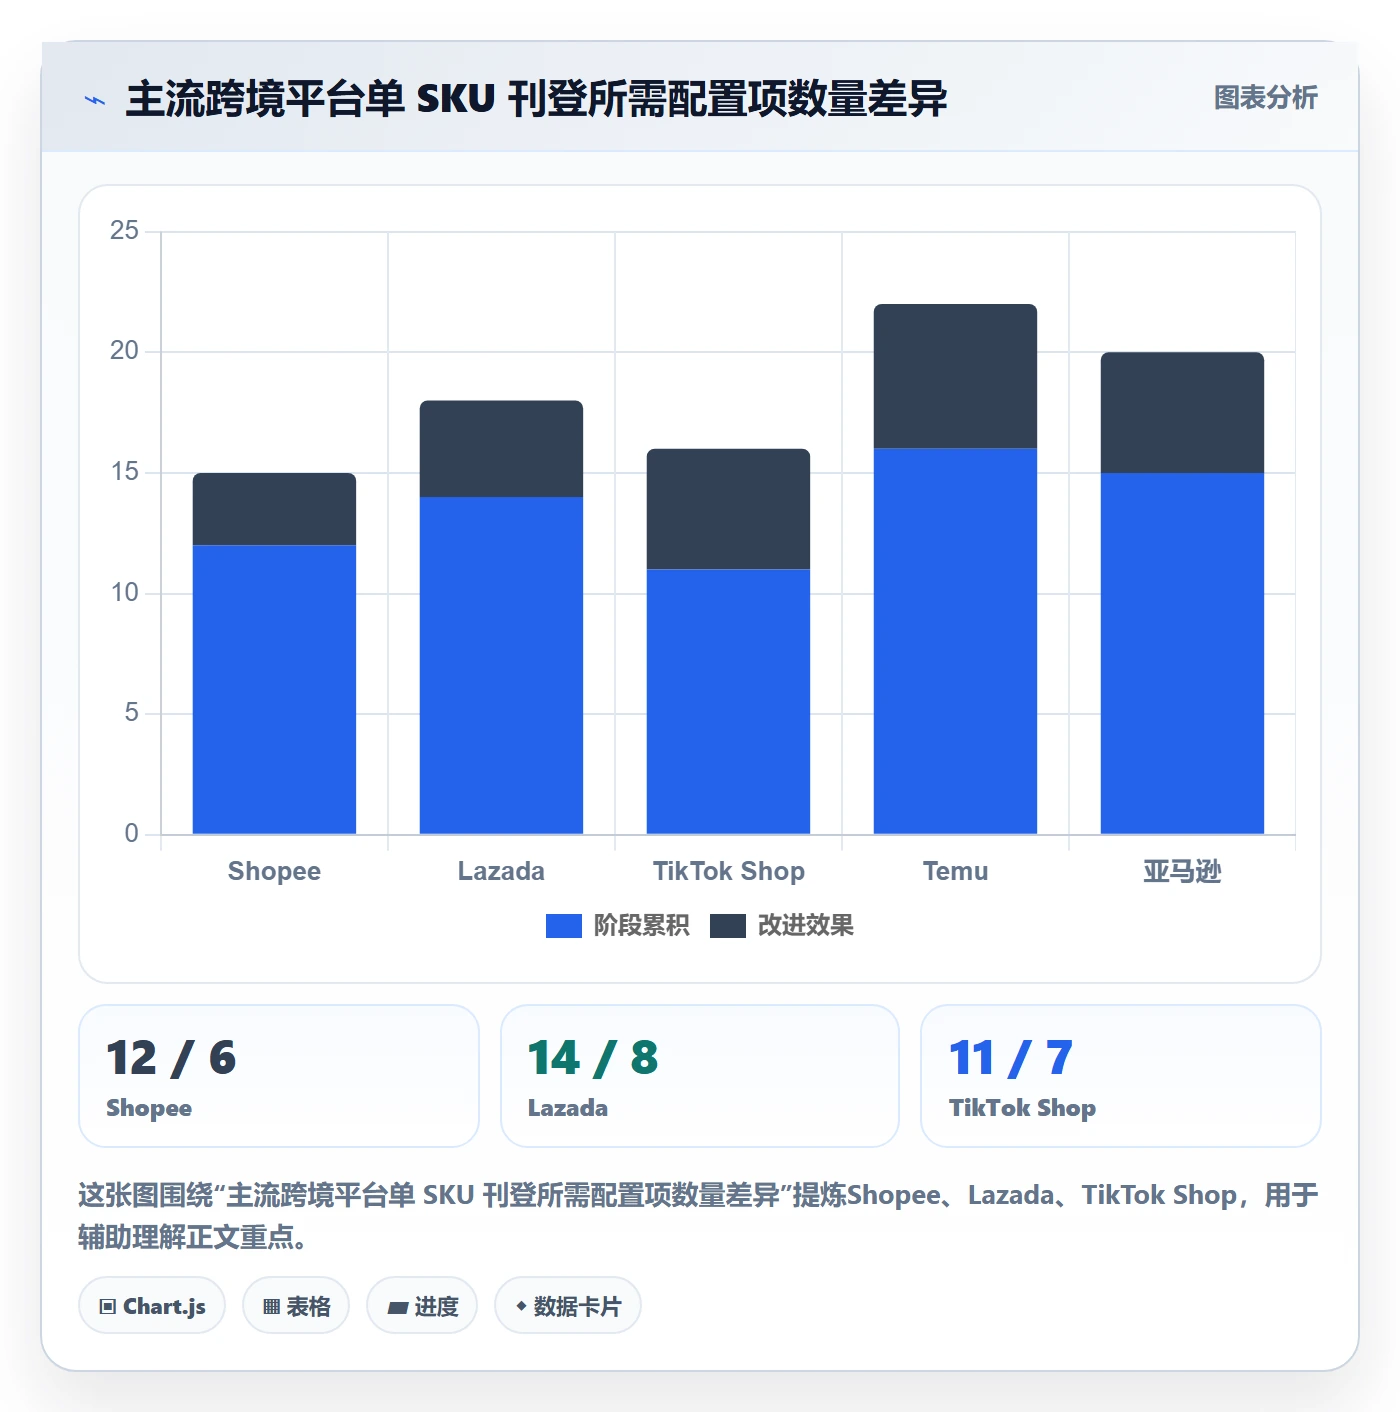Click the dark Shopee bar segment

point(274,509)
